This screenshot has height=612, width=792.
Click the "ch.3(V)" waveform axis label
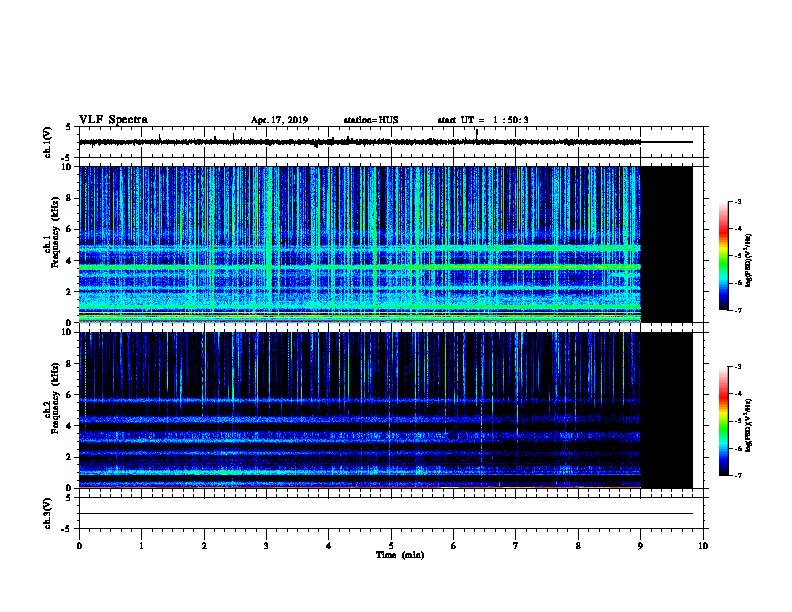coord(47,513)
